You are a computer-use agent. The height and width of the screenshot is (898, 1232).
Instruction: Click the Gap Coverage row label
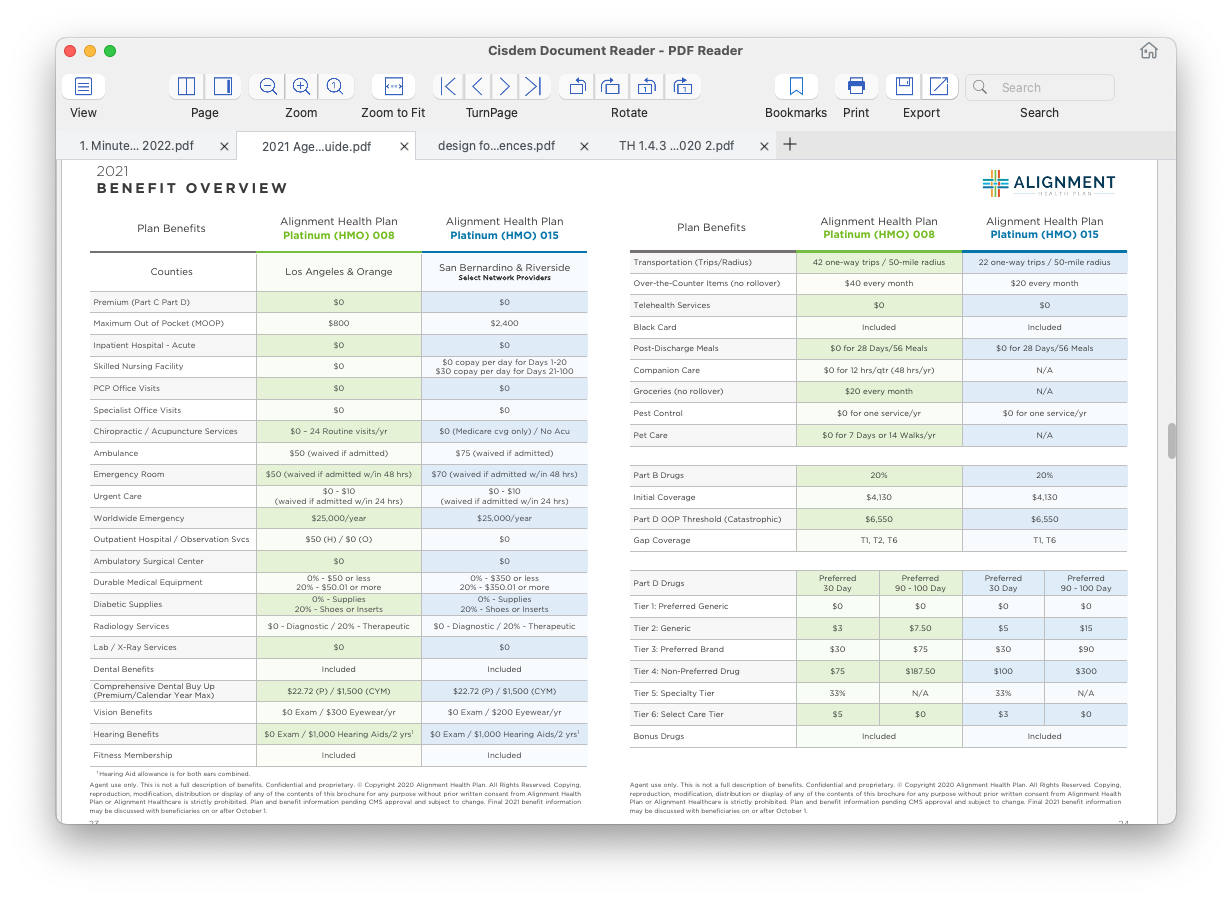662,540
